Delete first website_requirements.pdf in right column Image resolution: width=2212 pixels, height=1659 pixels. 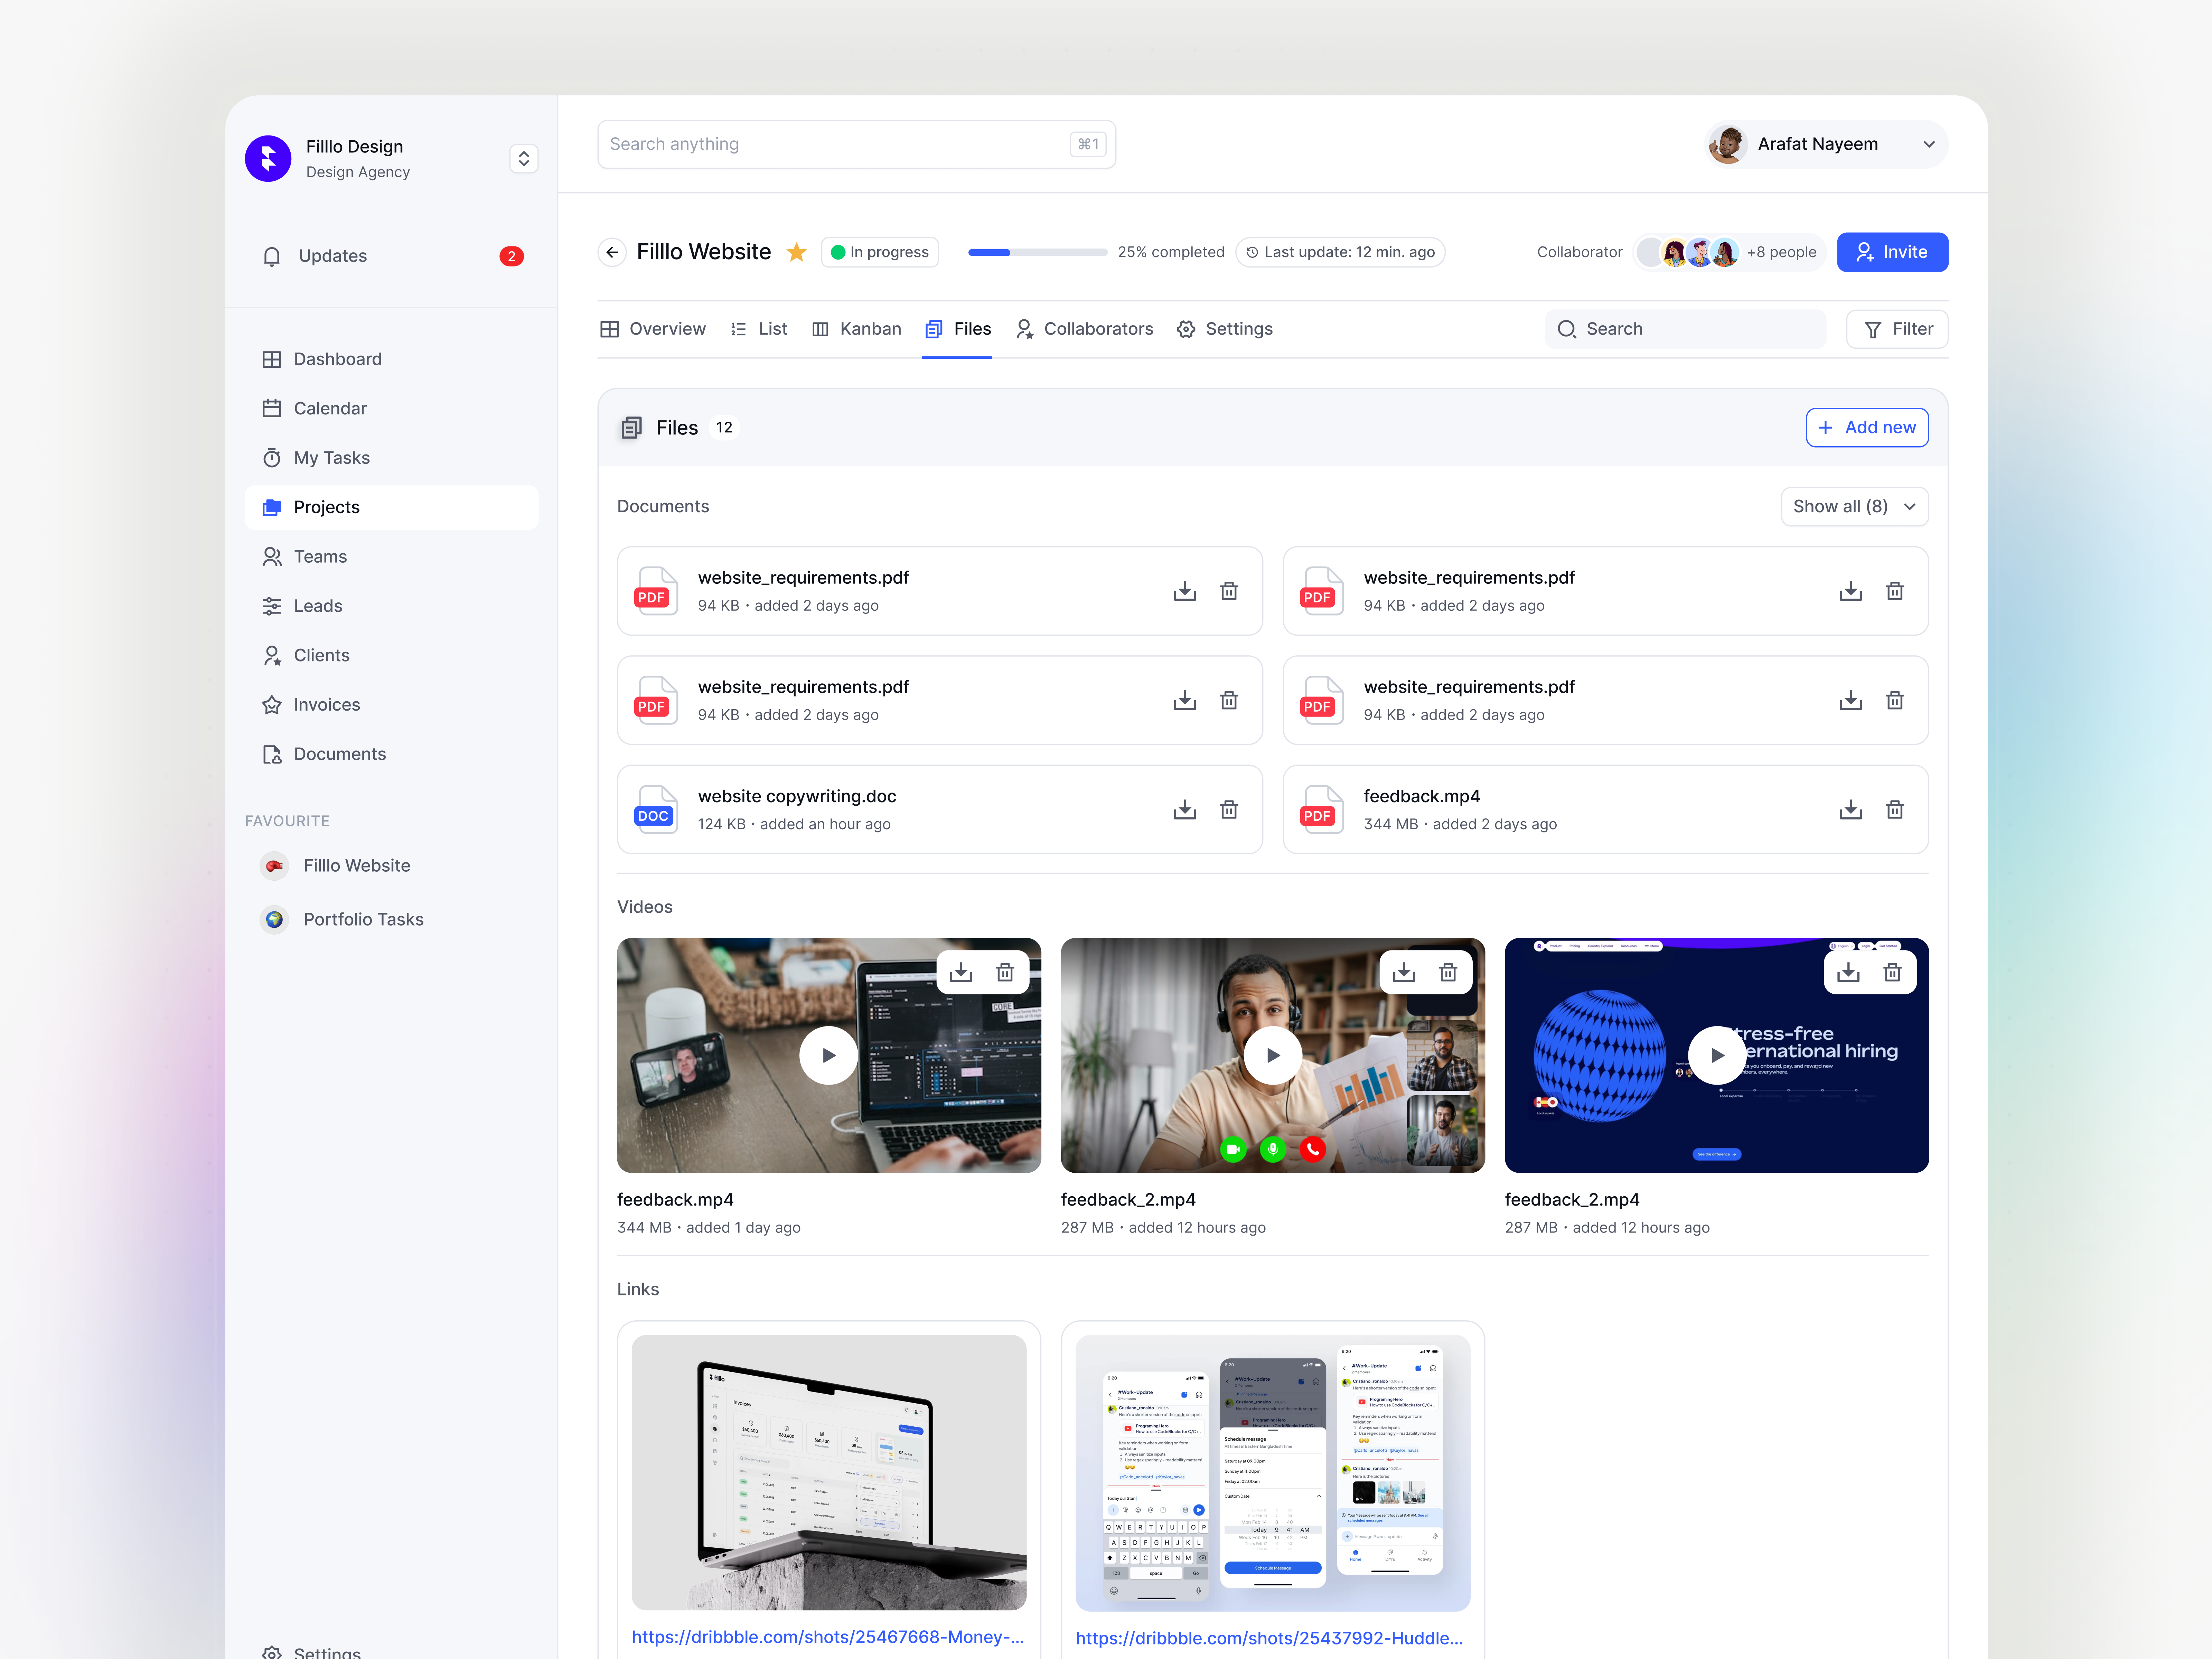pos(1895,591)
